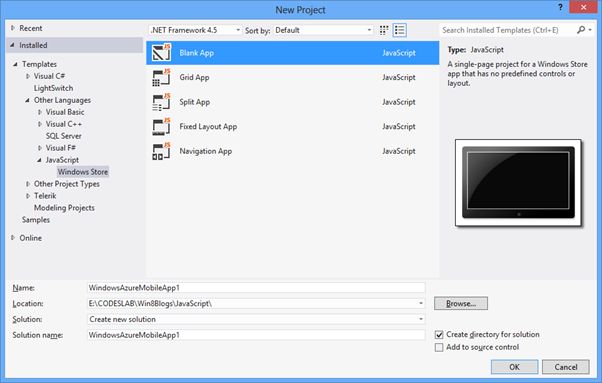
Task: Switch to medium icons list view
Action: (x=400, y=30)
